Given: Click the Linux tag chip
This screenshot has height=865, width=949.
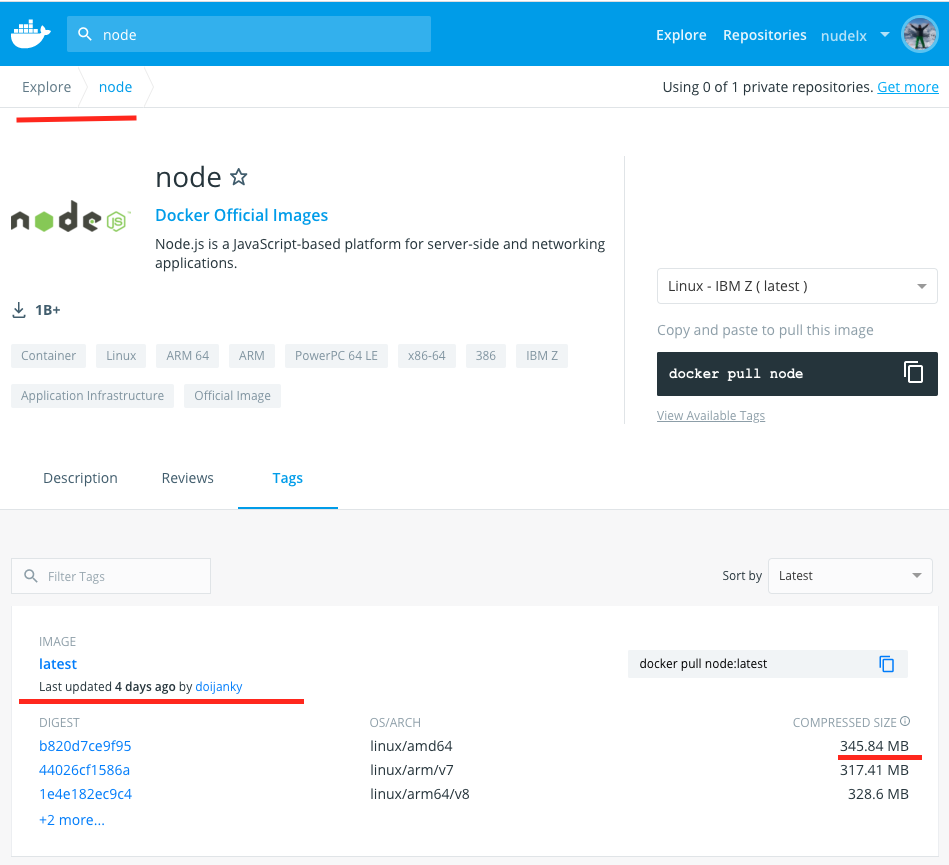Looking at the screenshot, I should (x=121, y=356).
